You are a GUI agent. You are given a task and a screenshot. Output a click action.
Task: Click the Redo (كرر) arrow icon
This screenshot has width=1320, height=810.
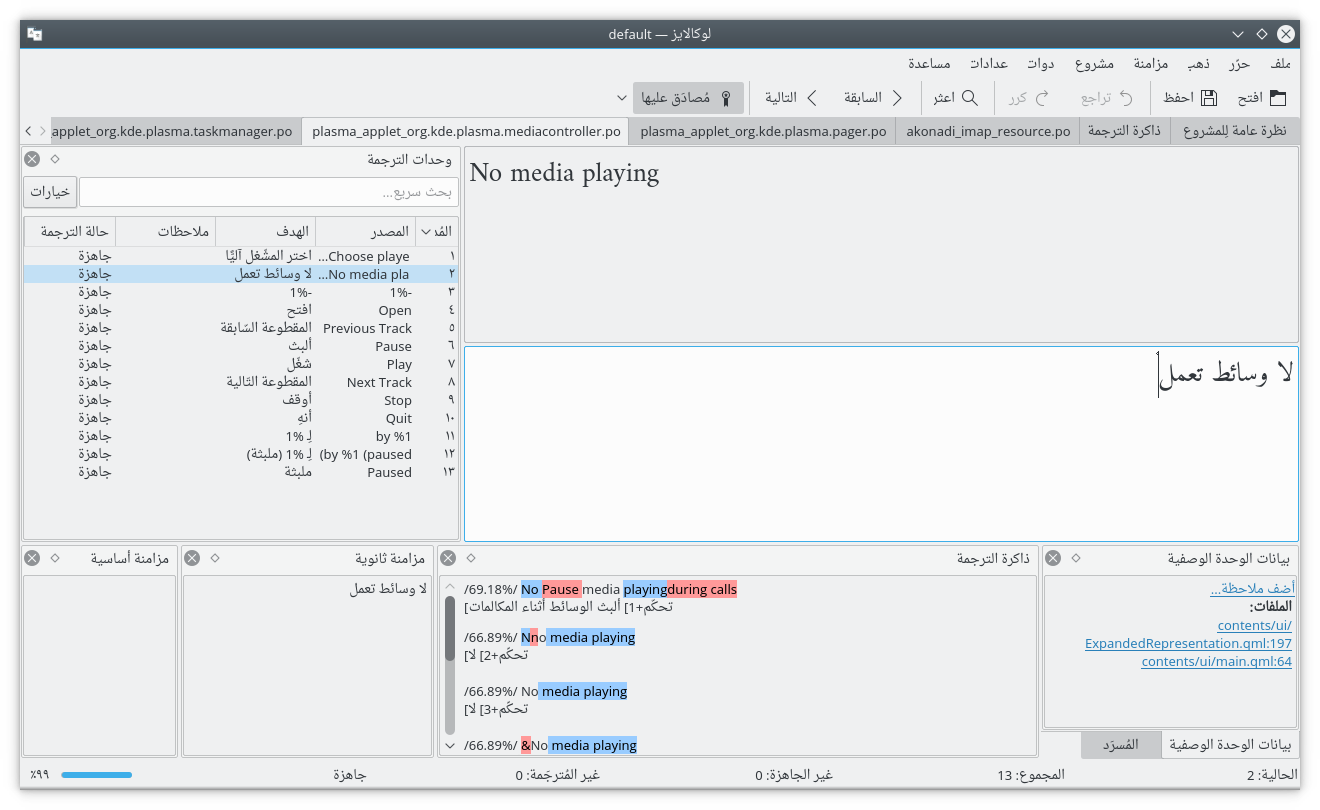1042,98
